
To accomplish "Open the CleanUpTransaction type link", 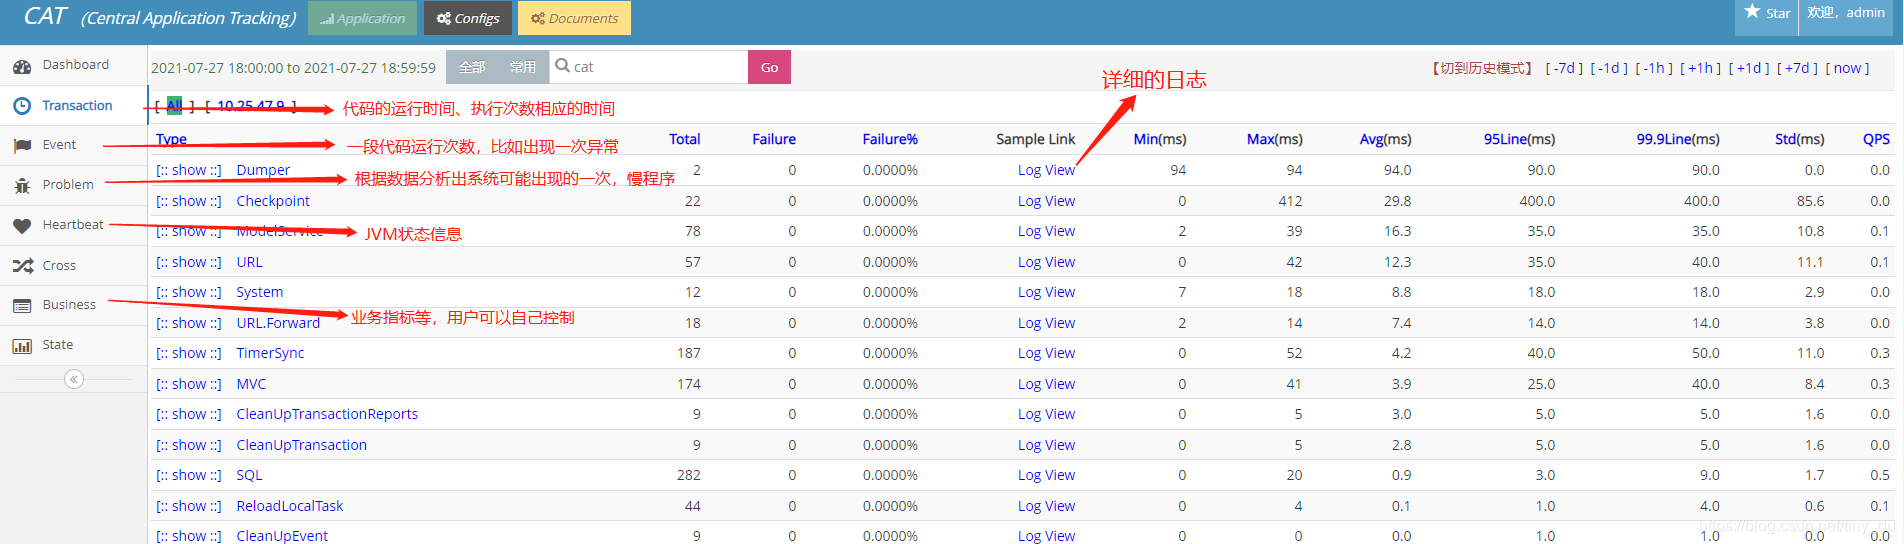I will click(x=301, y=445).
